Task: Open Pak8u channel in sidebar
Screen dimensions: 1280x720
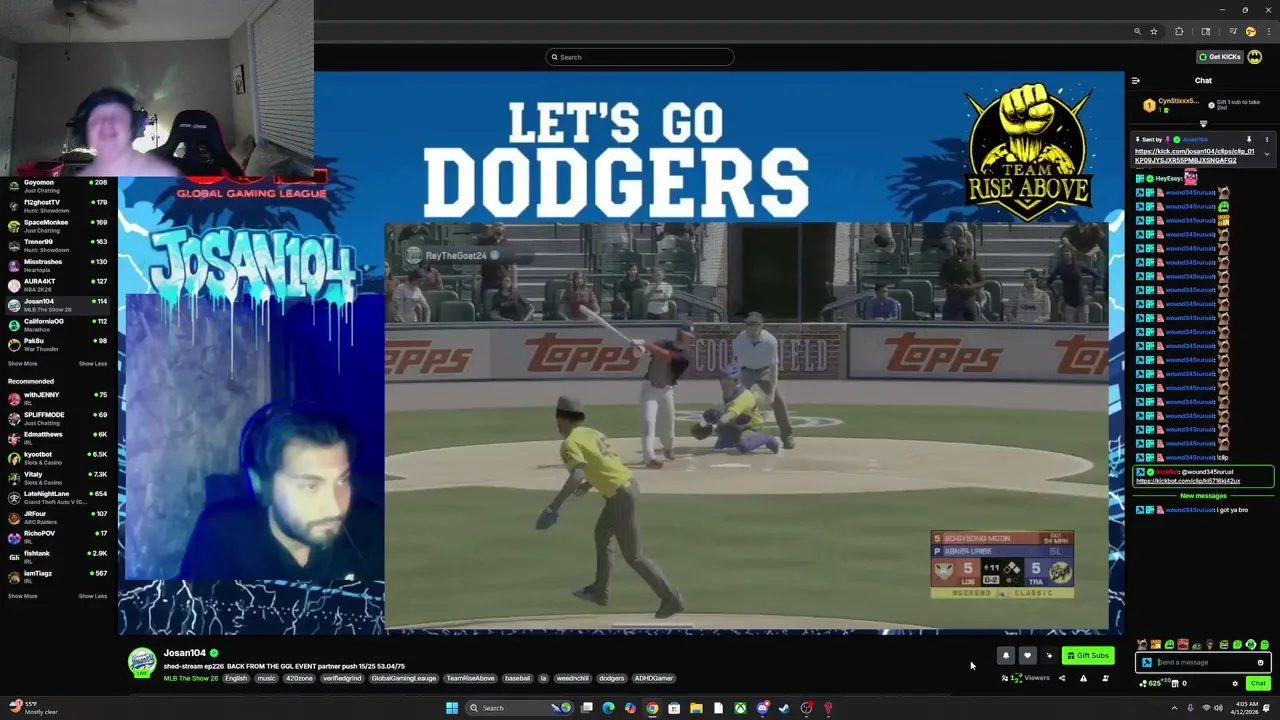Action: pyautogui.click(x=58, y=344)
